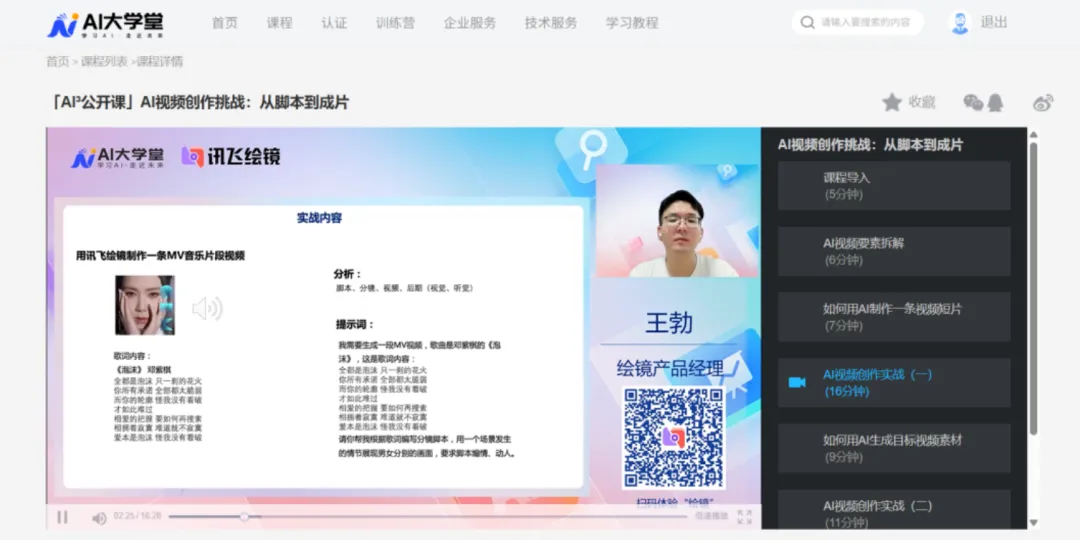This screenshot has height=540, width=1080.
Task: Share via Weibo icon
Action: (1043, 103)
